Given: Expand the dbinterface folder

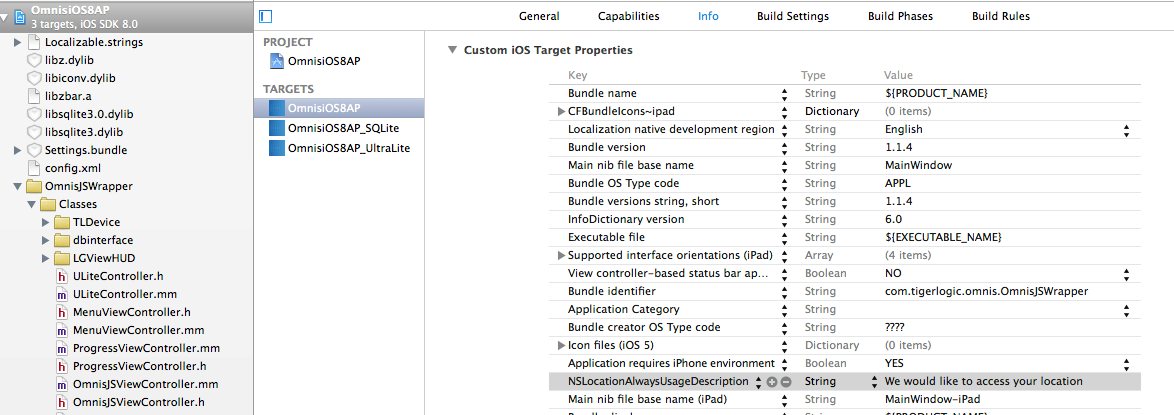Looking at the screenshot, I should pos(46,240).
